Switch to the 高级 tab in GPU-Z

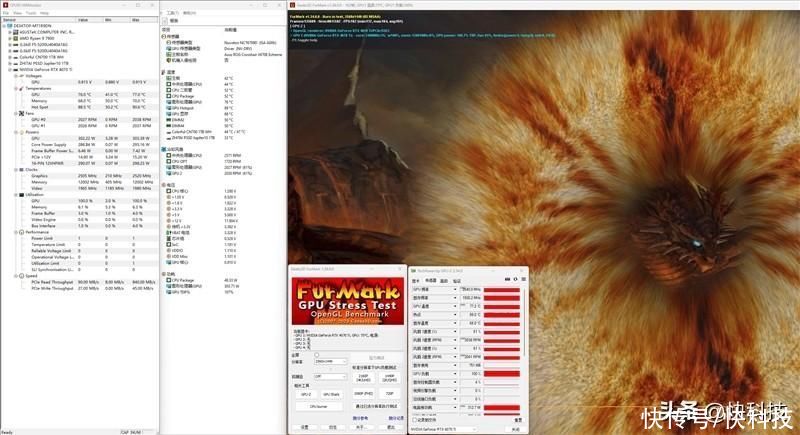[x=444, y=281]
